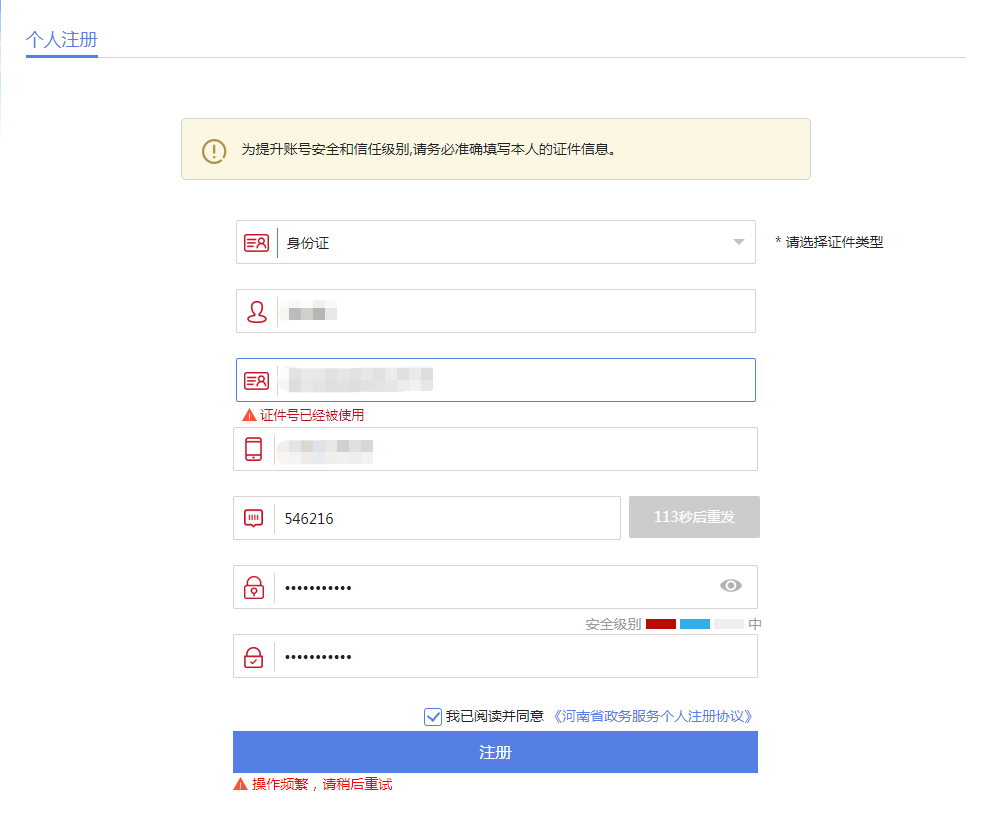Open the certificate type dropdown showing 身份证
The height and width of the screenshot is (817, 985).
click(495, 242)
